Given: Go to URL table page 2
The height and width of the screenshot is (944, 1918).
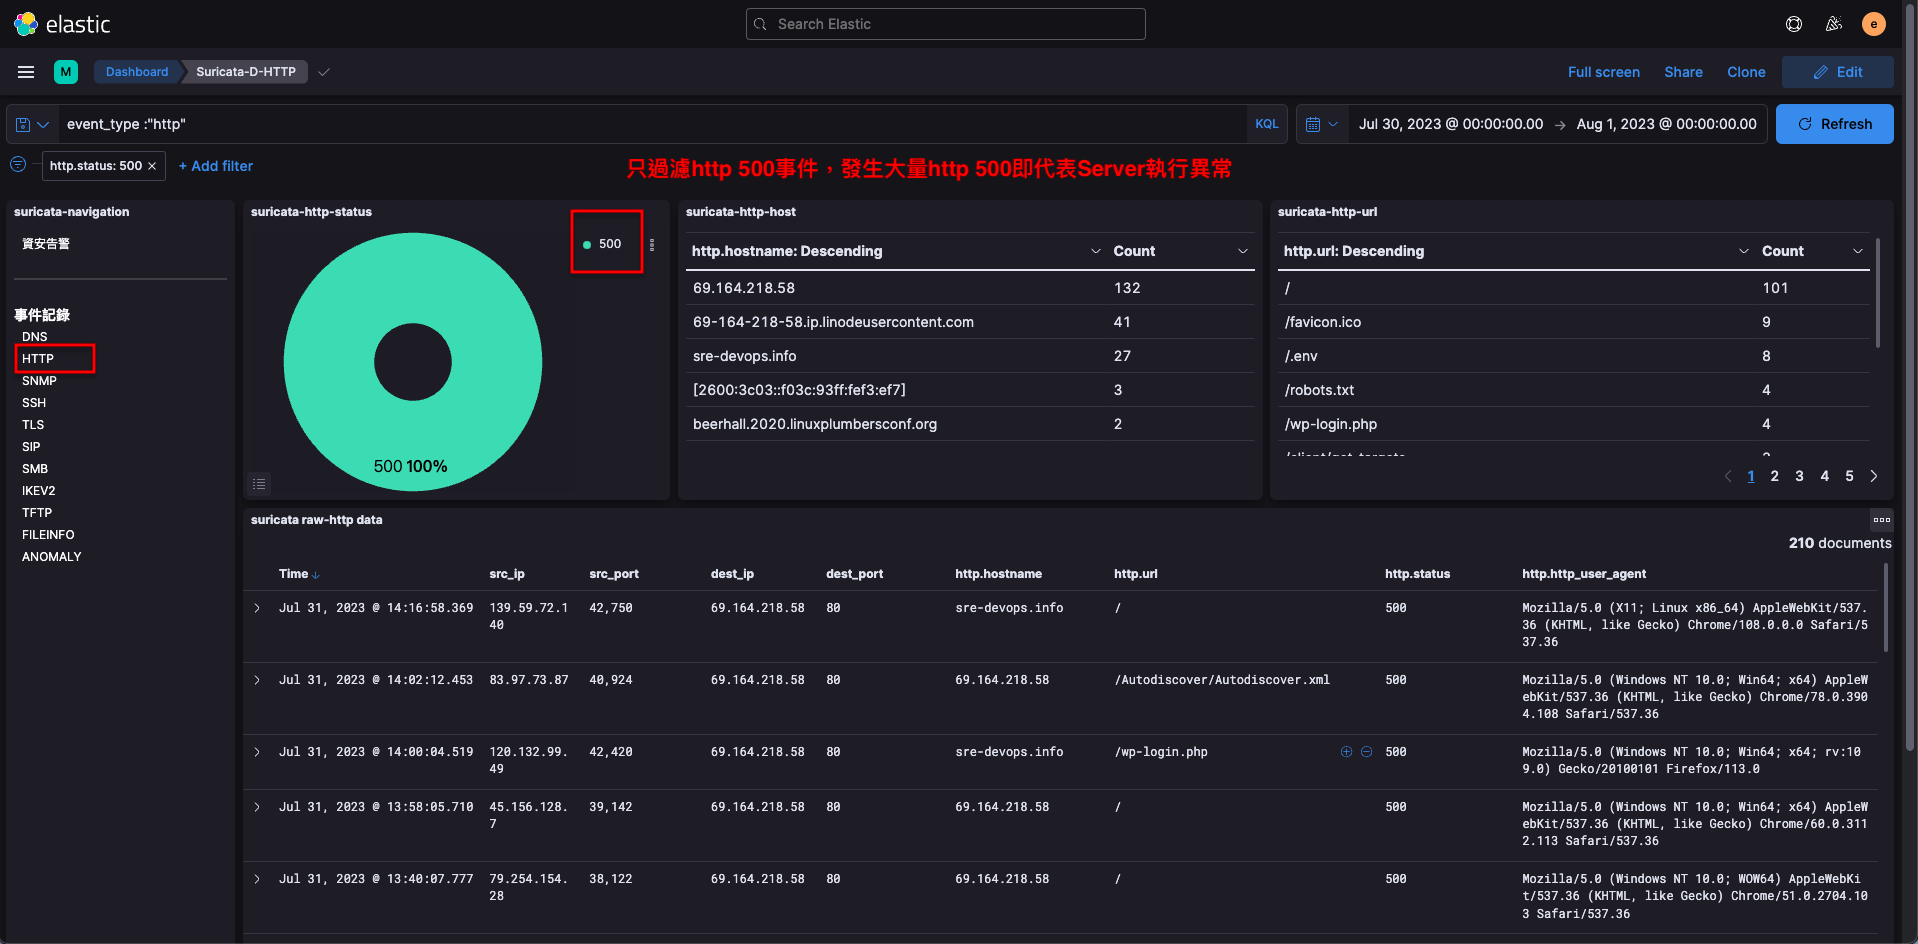Looking at the screenshot, I should coord(1775,476).
